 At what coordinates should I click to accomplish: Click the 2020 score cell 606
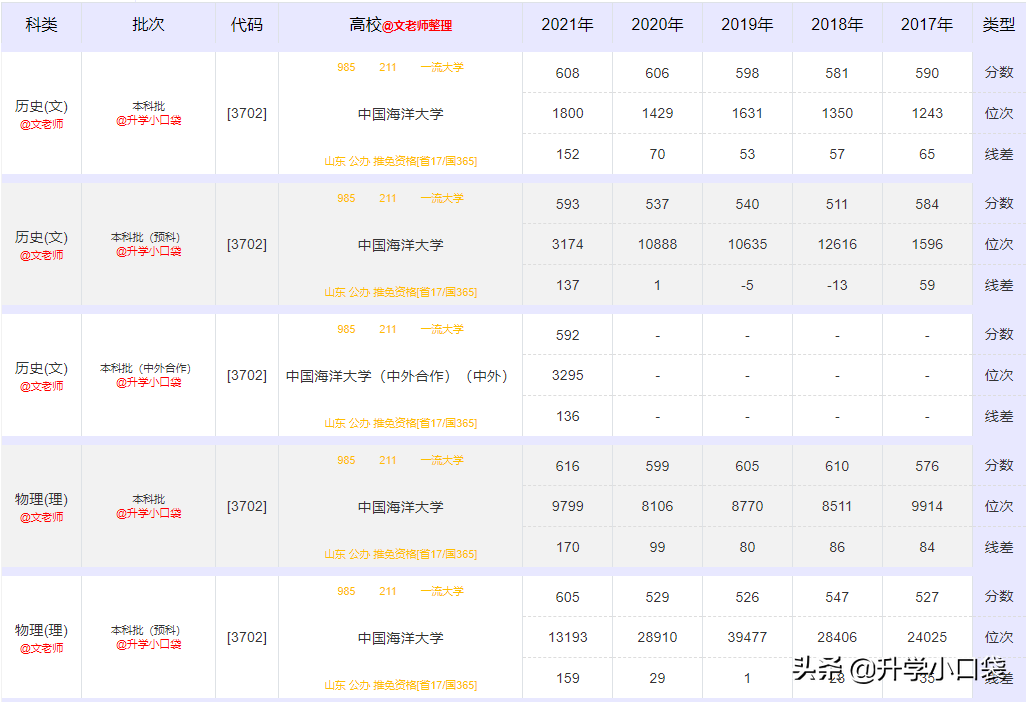[x=657, y=73]
